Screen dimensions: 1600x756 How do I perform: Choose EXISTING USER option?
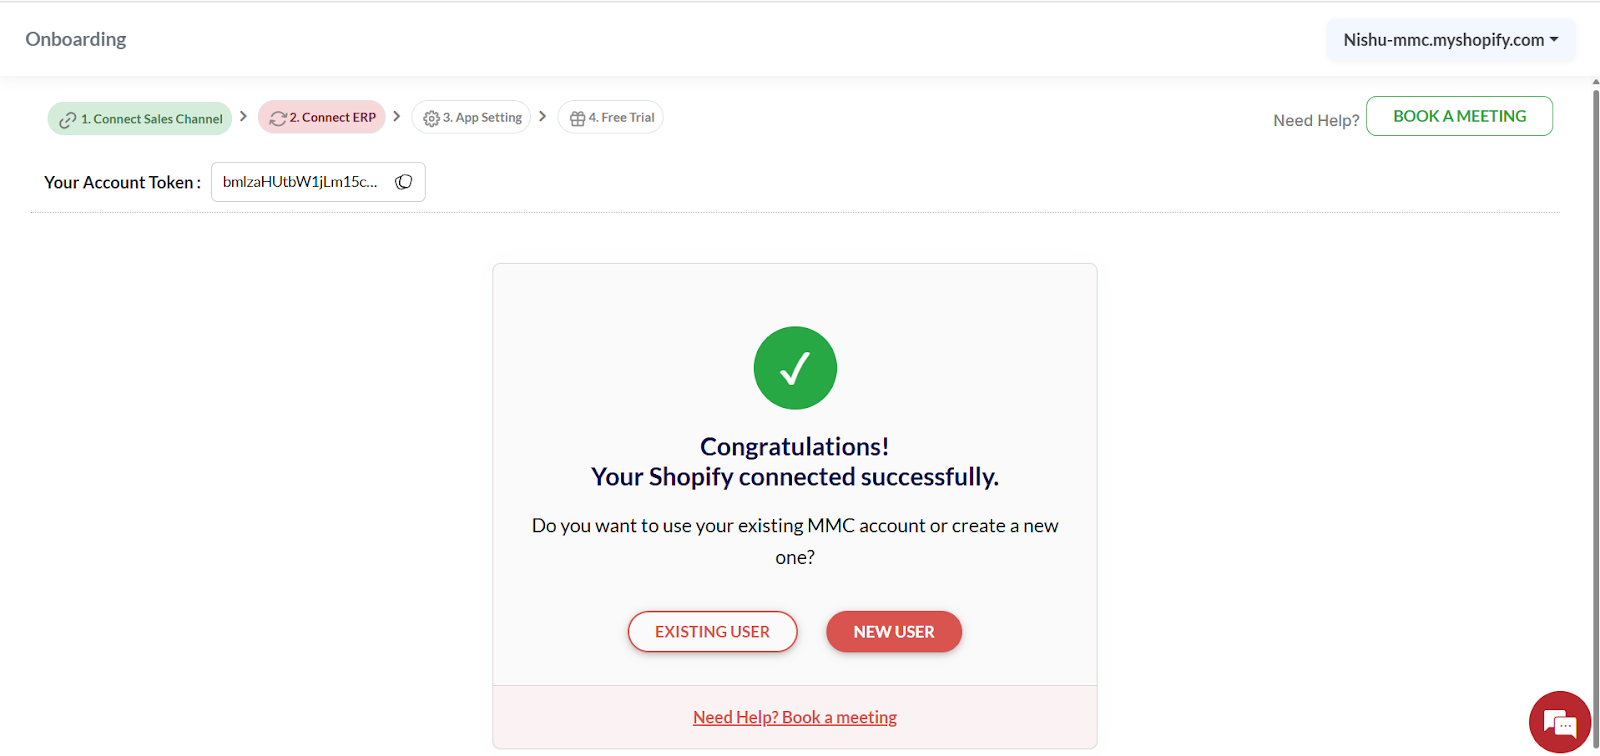click(x=711, y=631)
